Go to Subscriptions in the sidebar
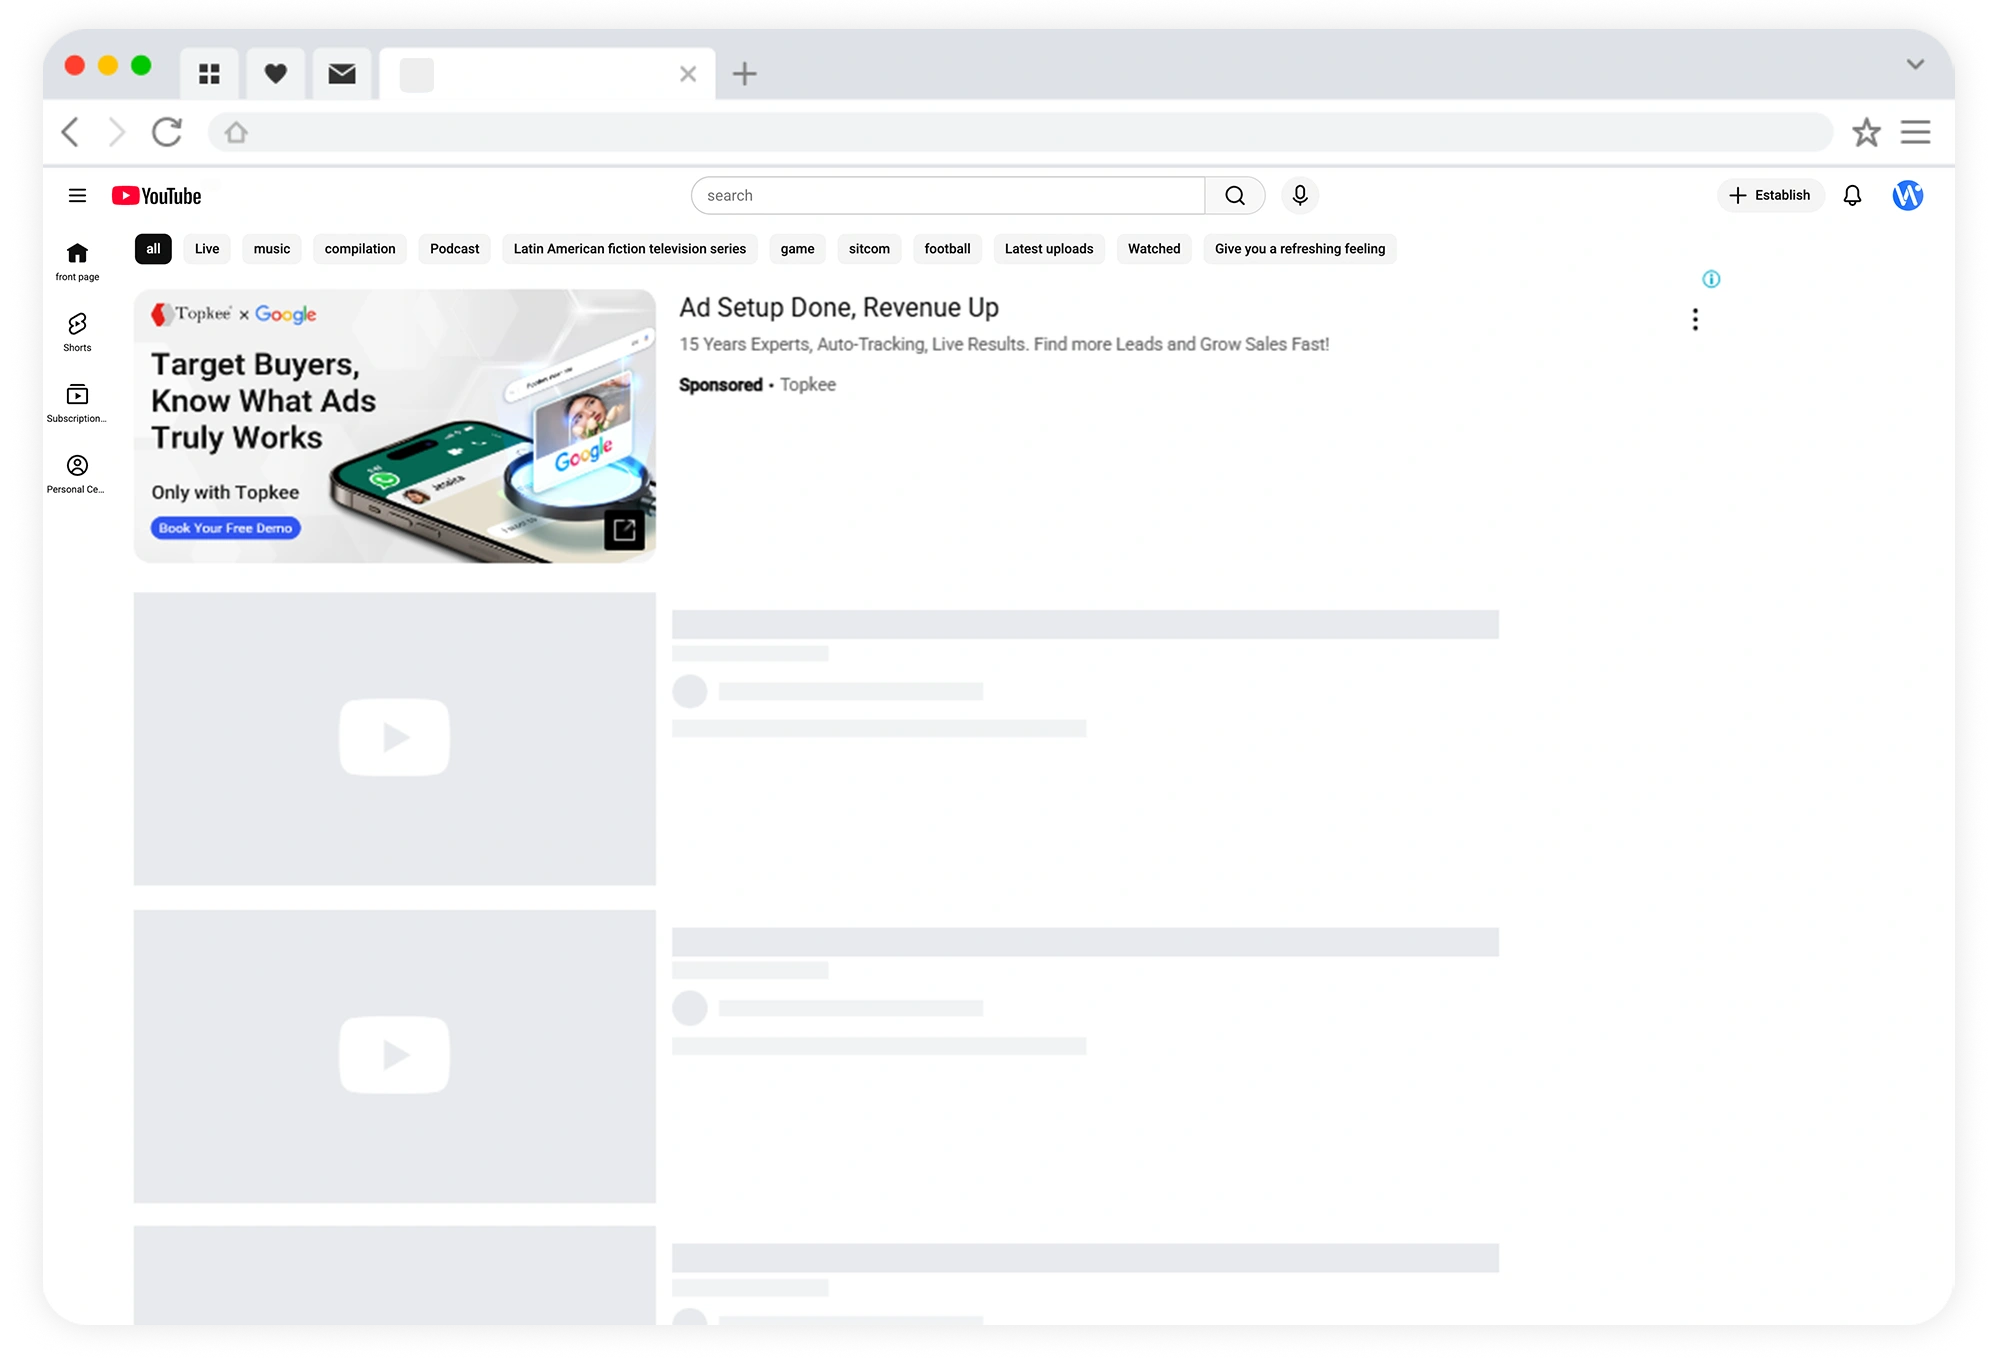2000x1360 pixels. pyautogui.click(x=77, y=402)
